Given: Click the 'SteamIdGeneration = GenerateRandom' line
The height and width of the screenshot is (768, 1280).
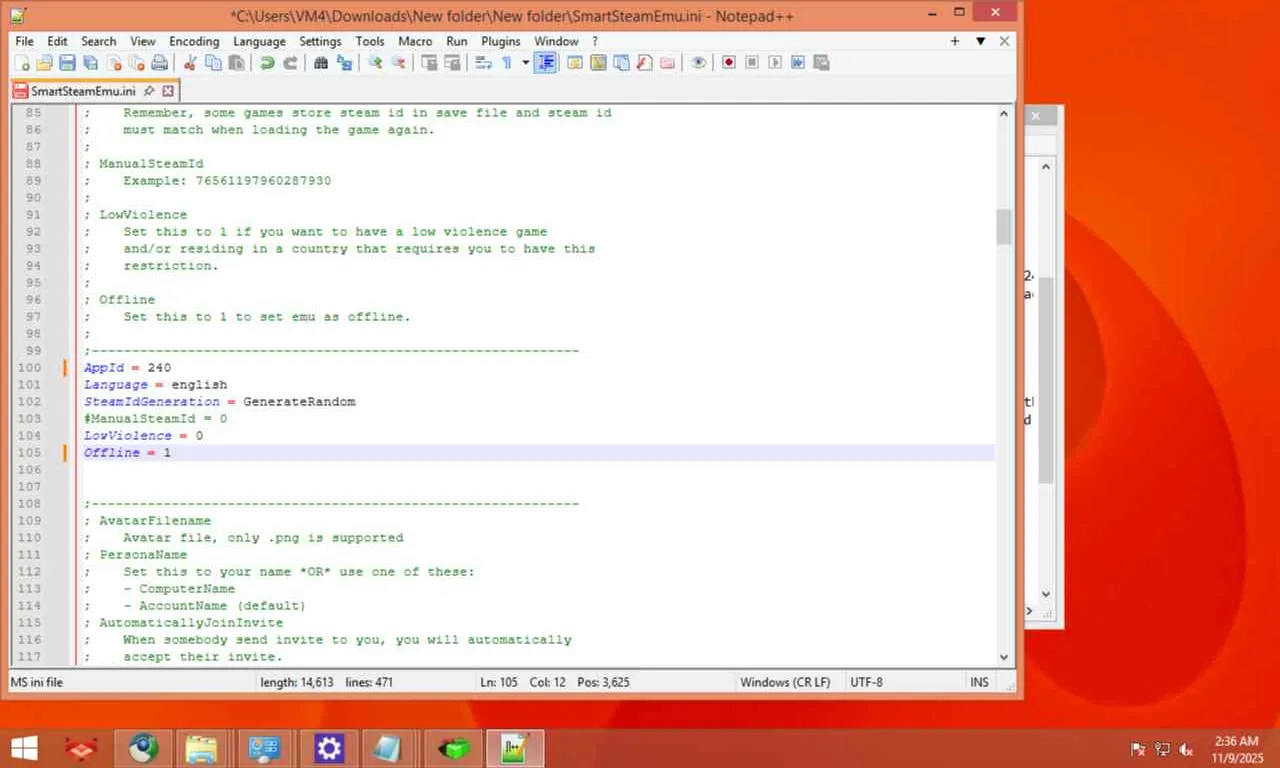Looking at the screenshot, I should click(x=219, y=402).
